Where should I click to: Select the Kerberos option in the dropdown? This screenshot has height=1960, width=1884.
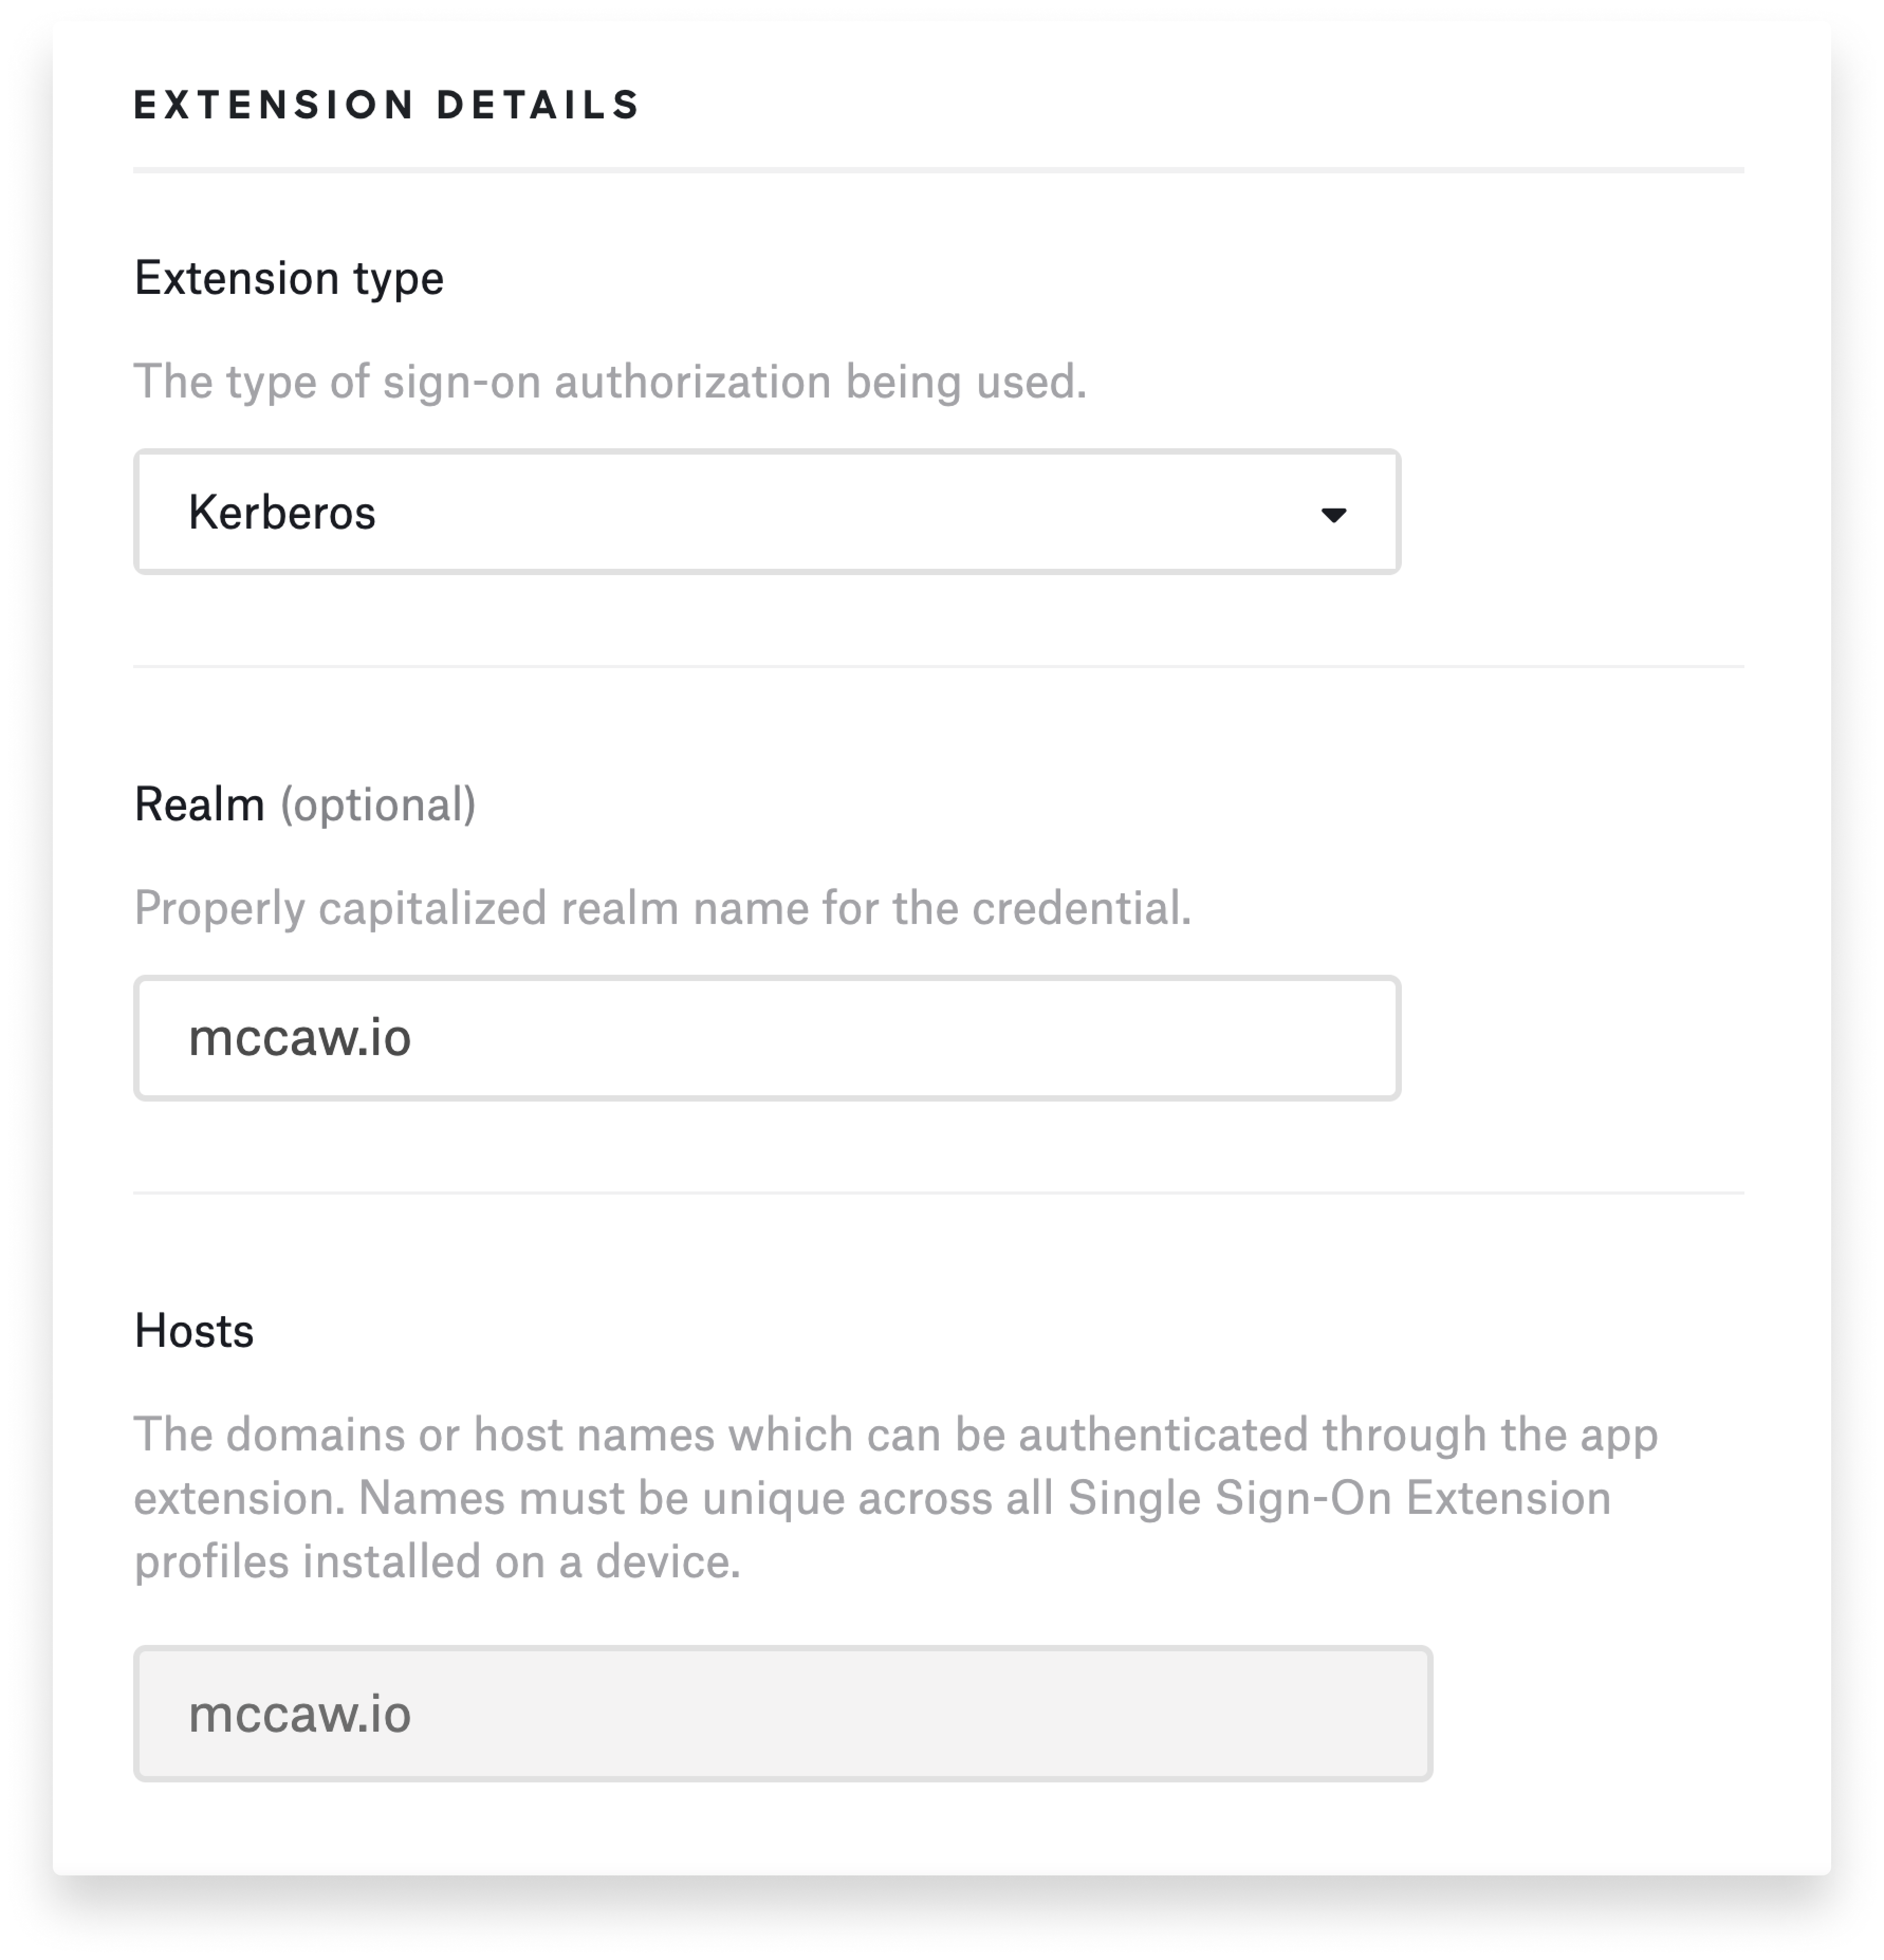click(x=284, y=512)
